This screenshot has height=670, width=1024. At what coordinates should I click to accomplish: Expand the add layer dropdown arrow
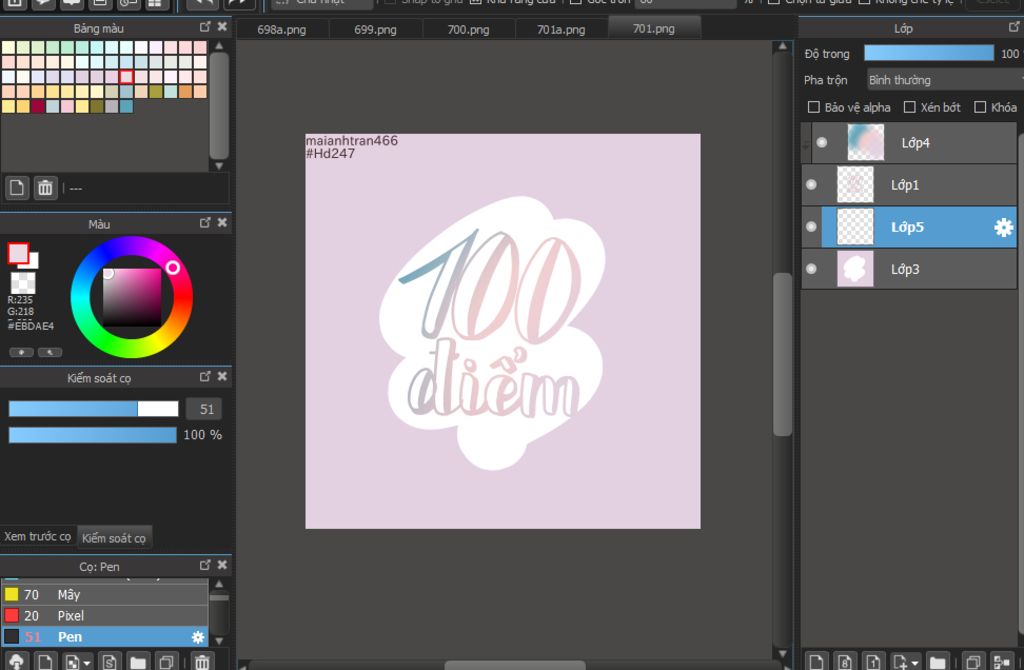pos(914,663)
